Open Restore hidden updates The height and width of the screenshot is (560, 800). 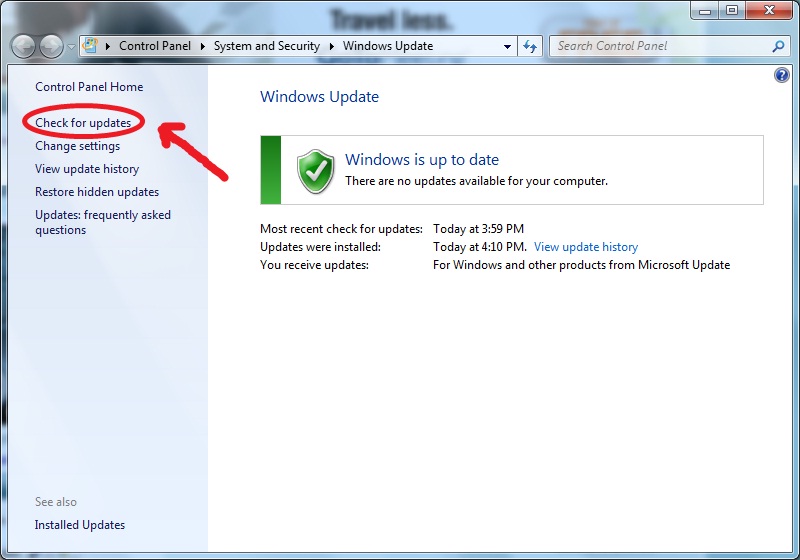tap(97, 192)
